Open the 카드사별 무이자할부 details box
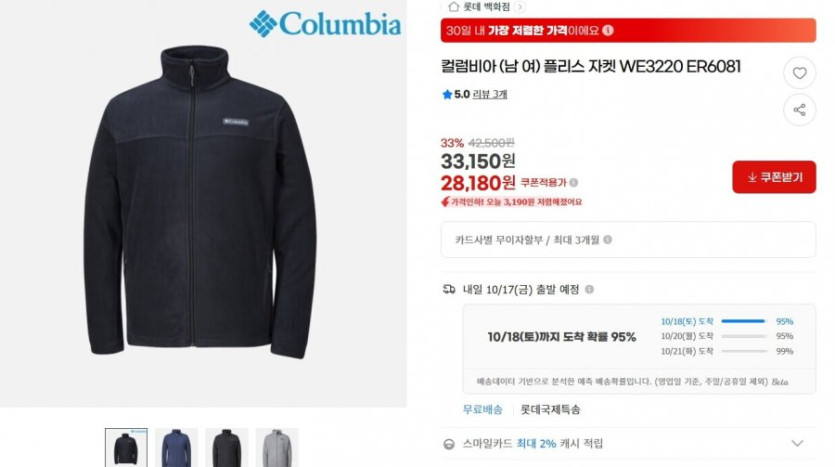Viewport: 835px width, 467px height. pos(628,240)
